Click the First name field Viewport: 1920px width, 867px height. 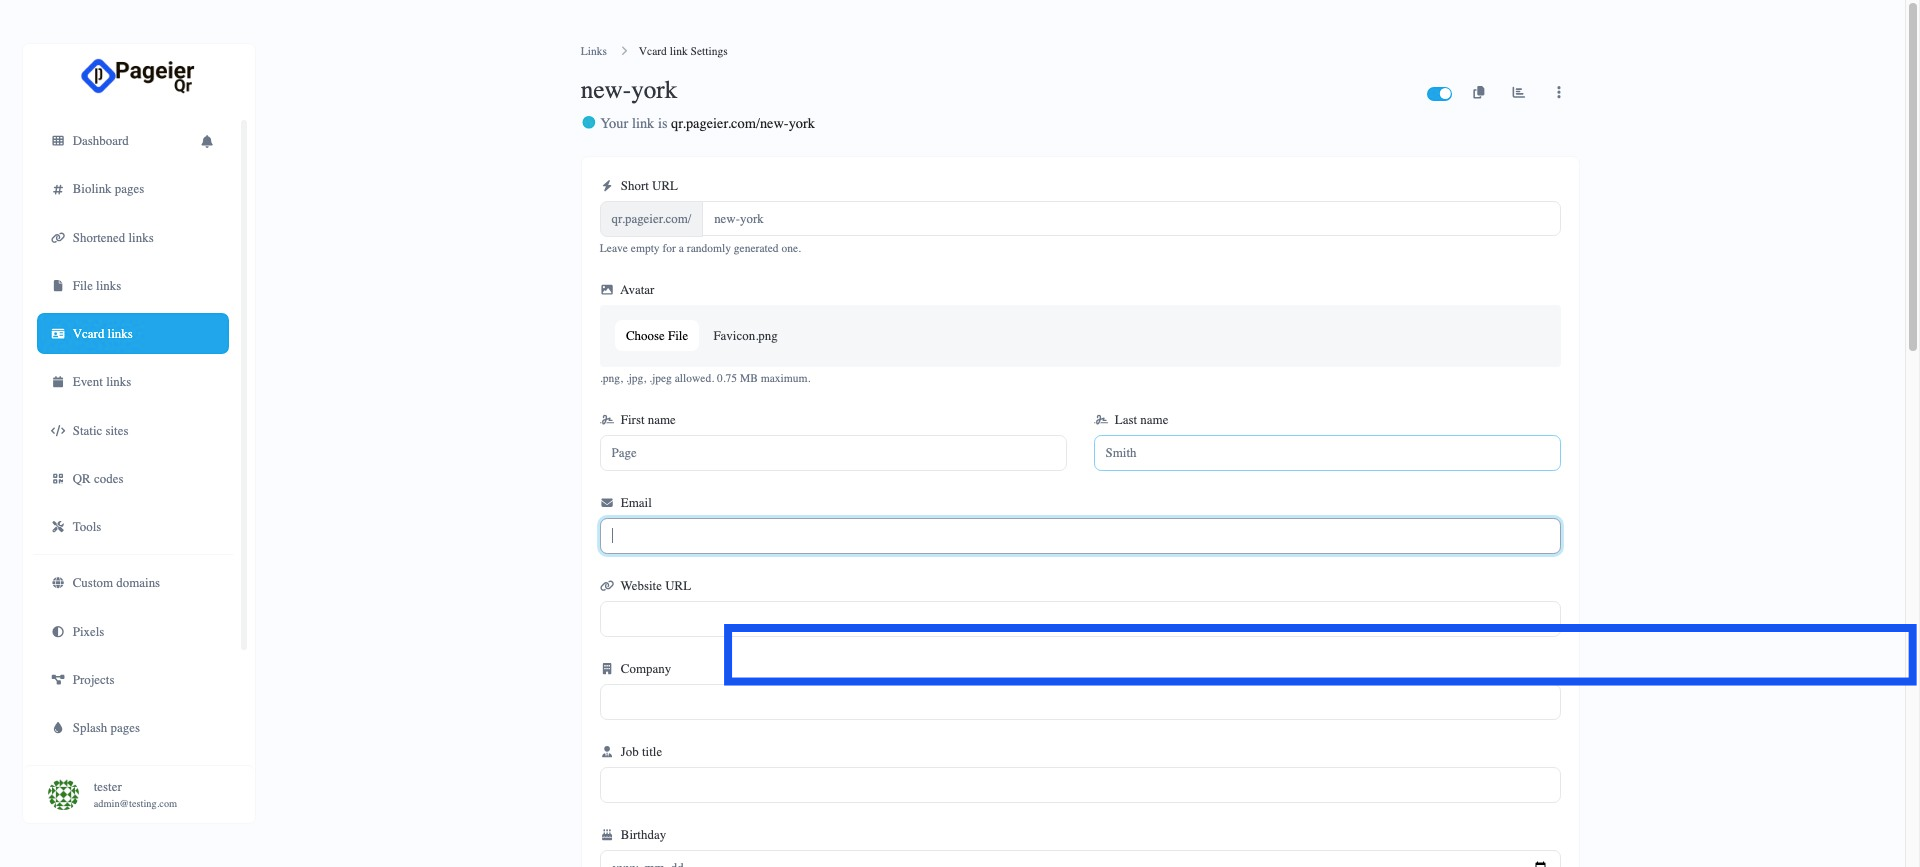[x=832, y=453]
